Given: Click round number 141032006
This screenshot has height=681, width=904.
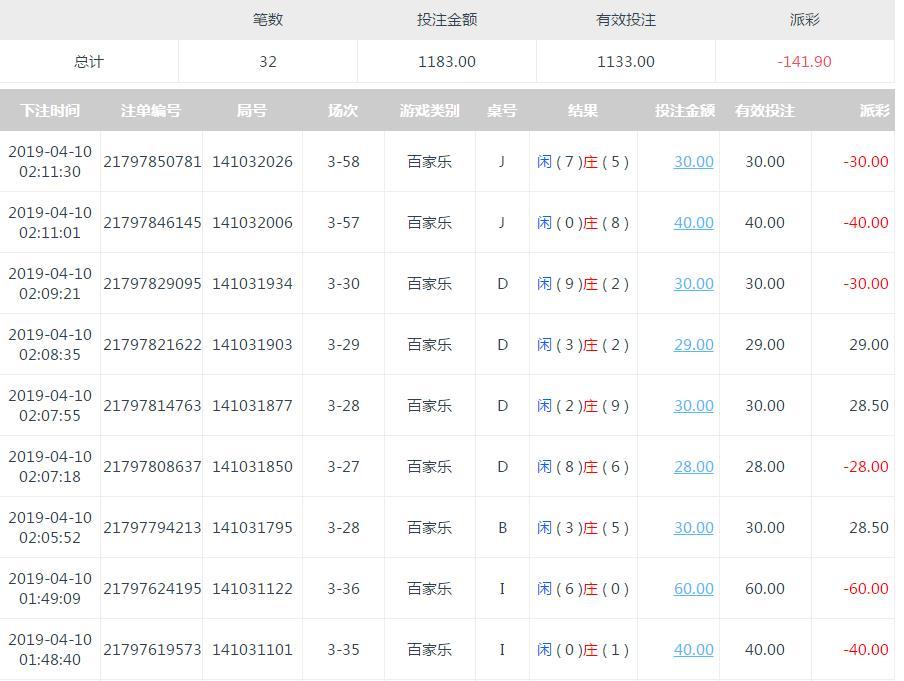Looking at the screenshot, I should coord(253,223).
